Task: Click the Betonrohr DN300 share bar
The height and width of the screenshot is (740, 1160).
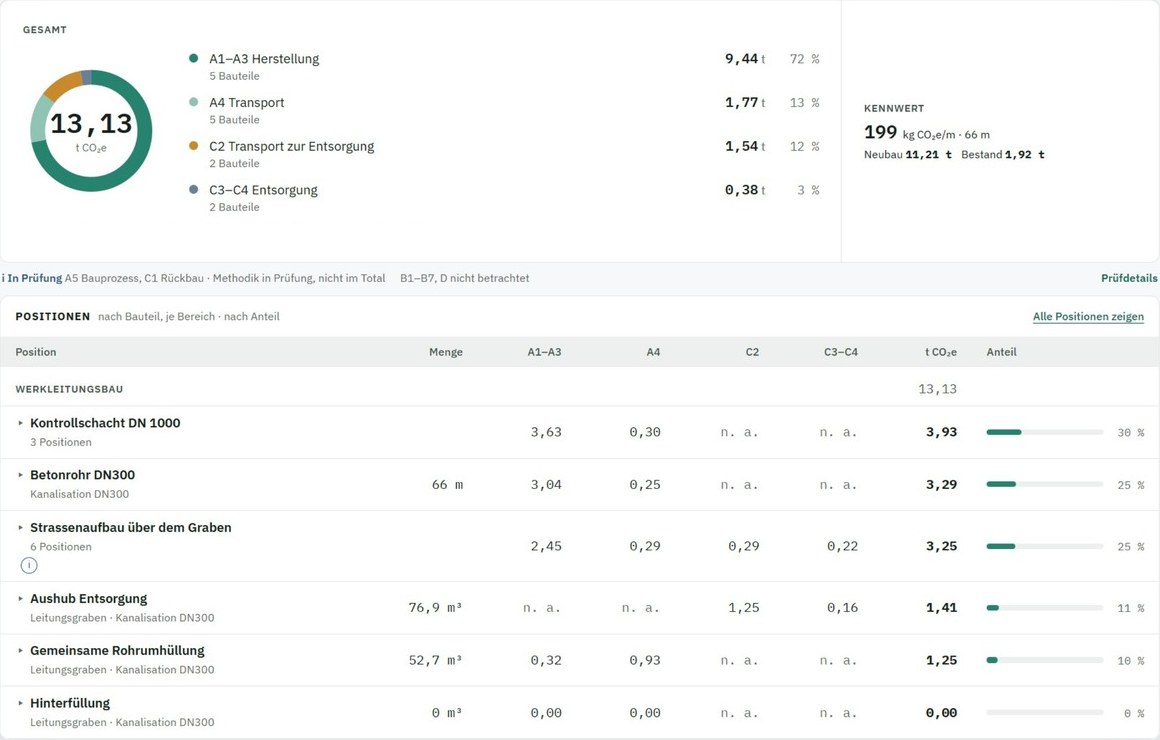Action: (x=1045, y=485)
